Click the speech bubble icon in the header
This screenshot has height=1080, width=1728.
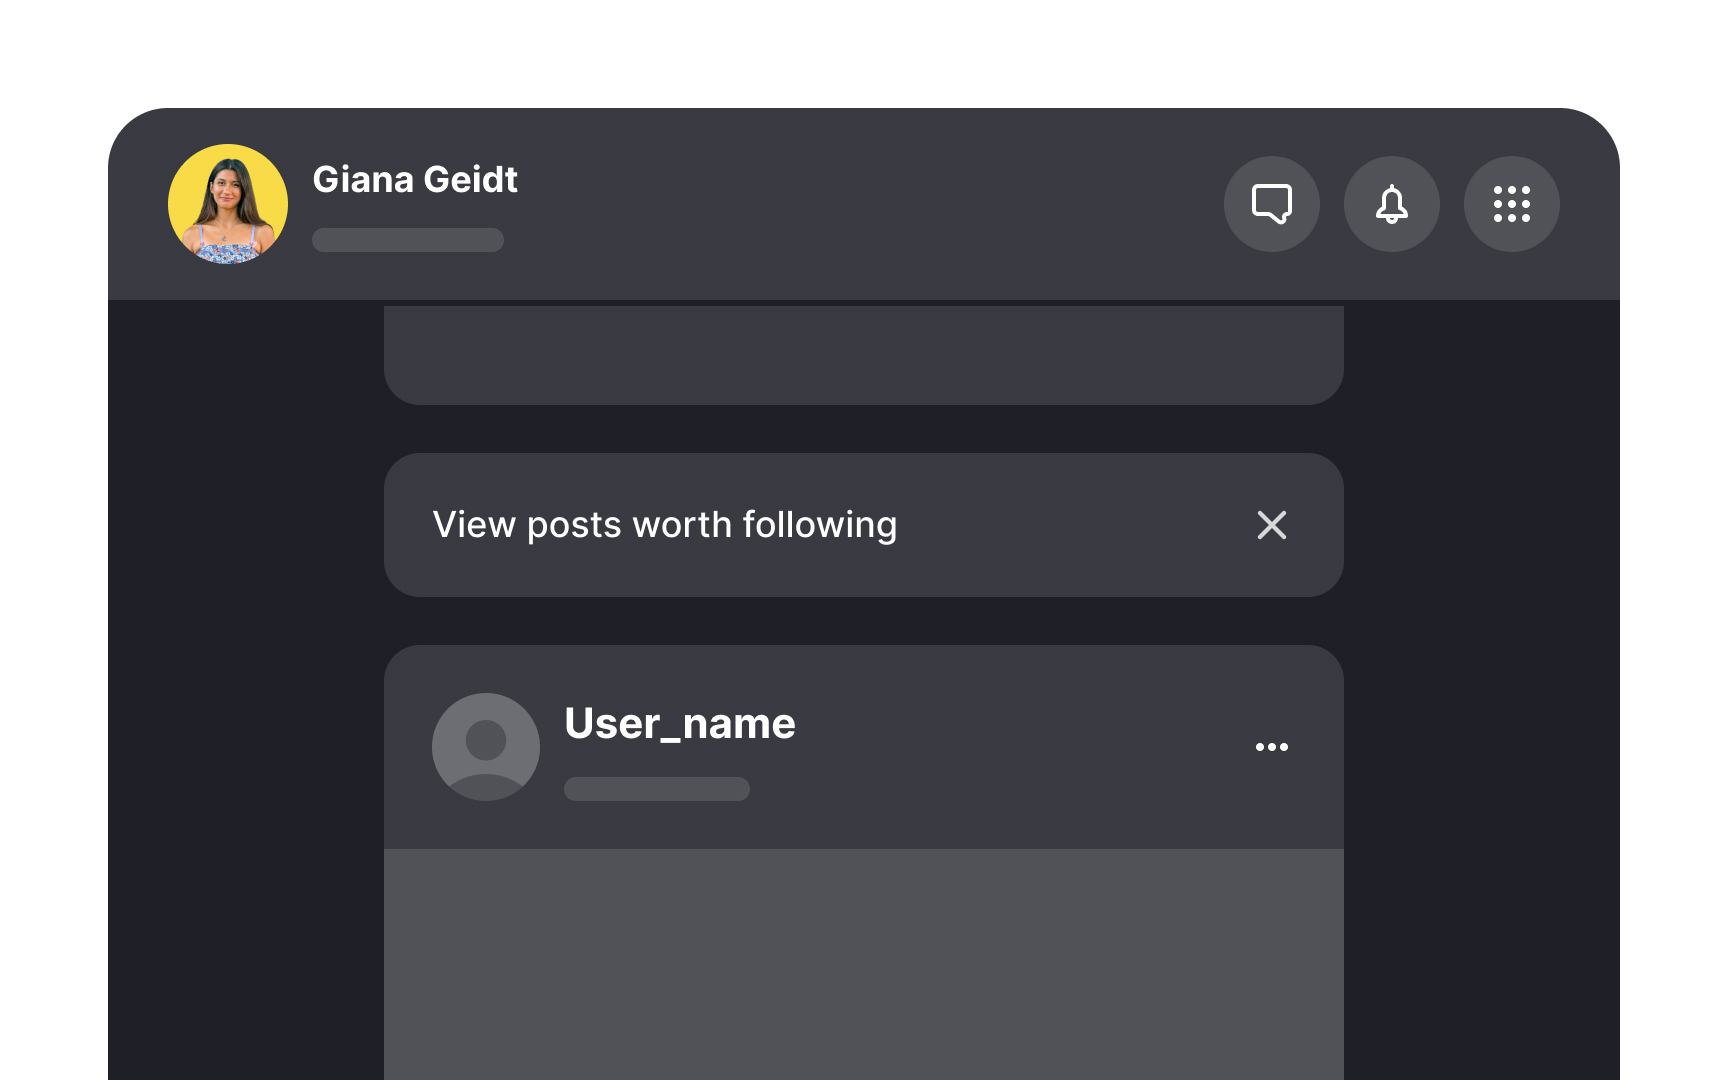click(1272, 204)
